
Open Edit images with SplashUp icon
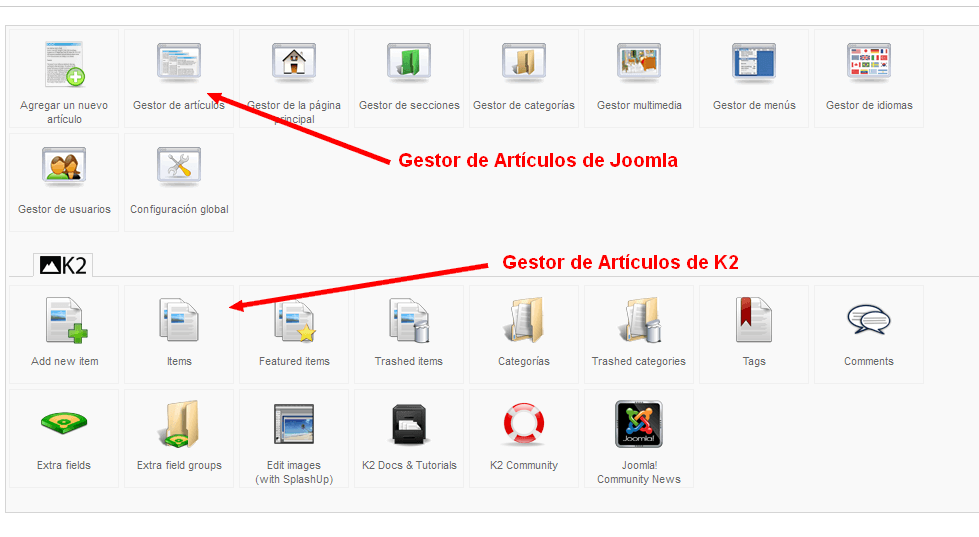294,424
